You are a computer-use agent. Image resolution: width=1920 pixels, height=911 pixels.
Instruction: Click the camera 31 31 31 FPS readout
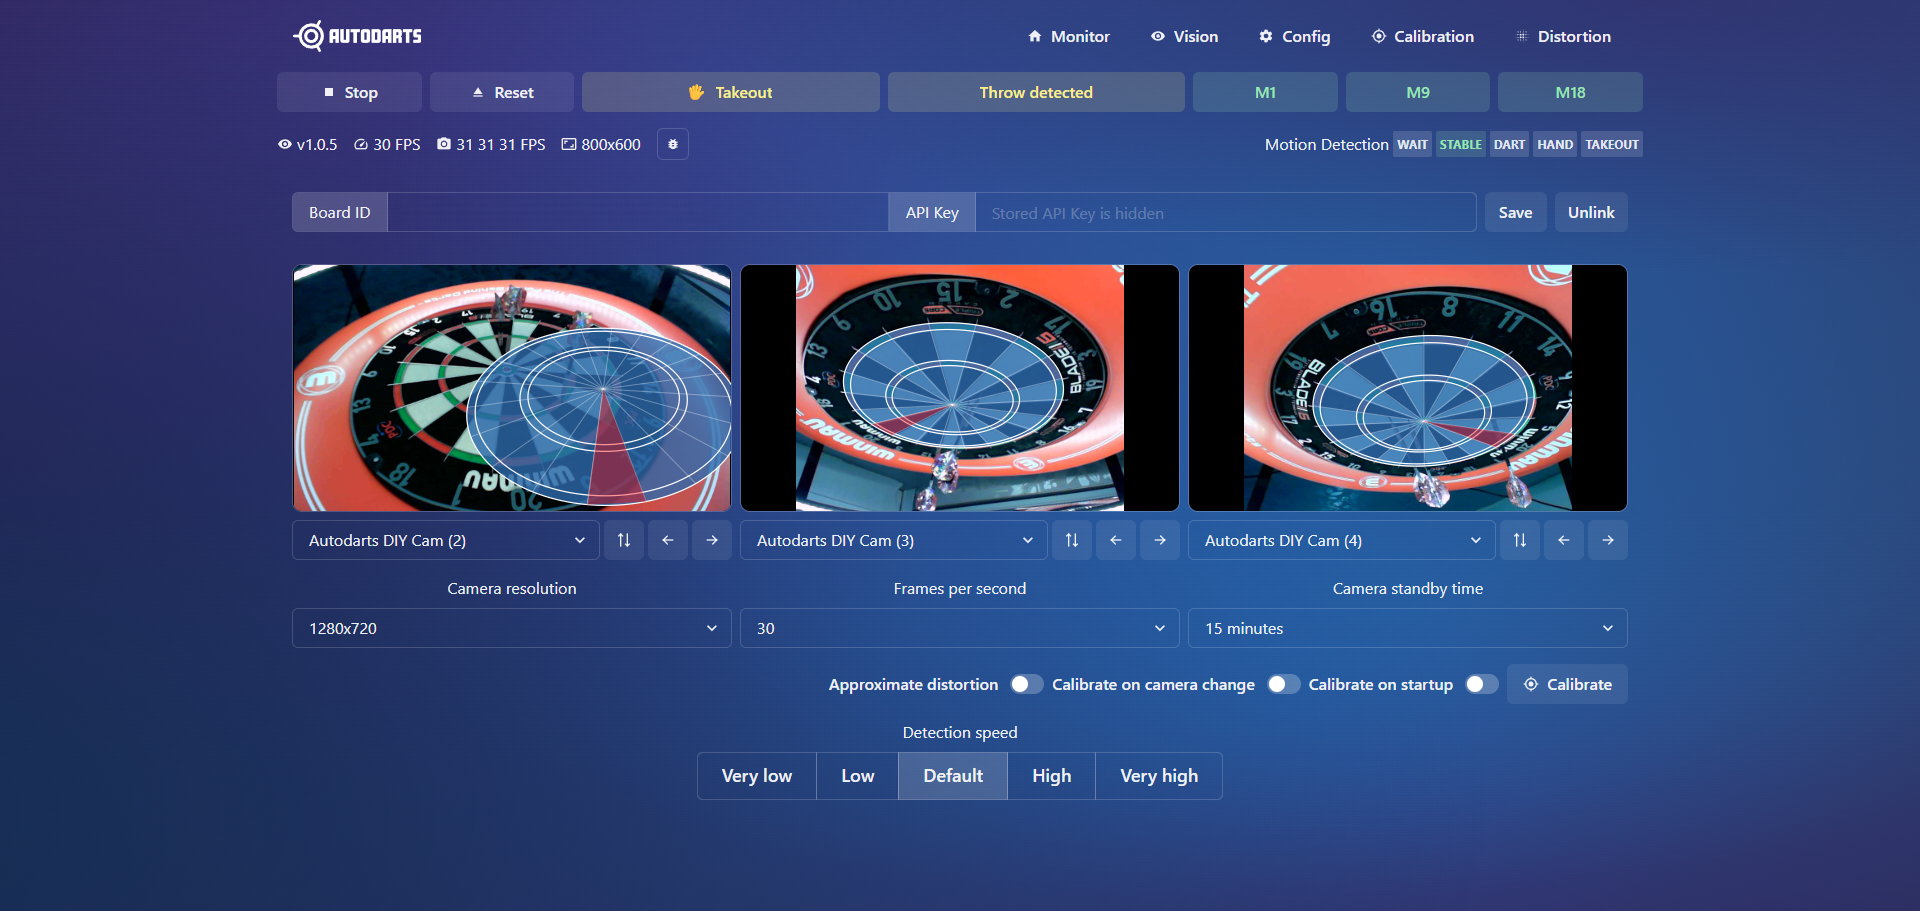491,144
